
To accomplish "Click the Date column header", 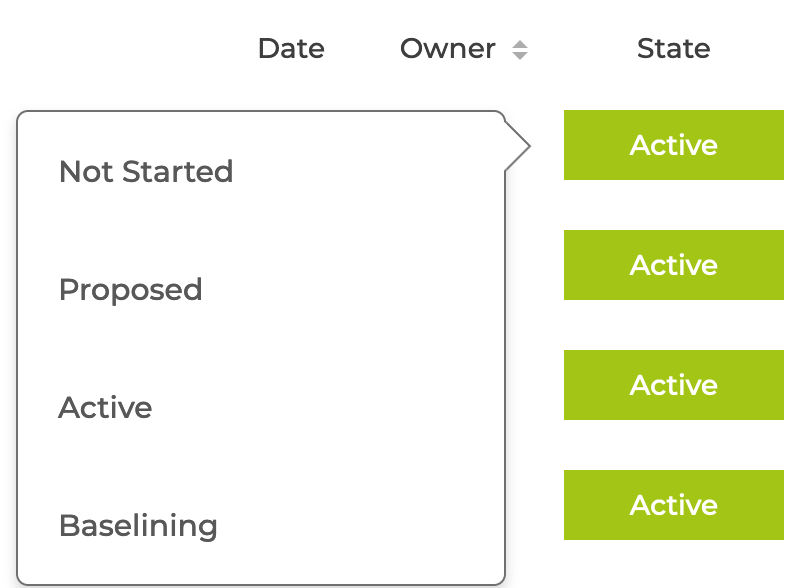I will (x=291, y=49).
